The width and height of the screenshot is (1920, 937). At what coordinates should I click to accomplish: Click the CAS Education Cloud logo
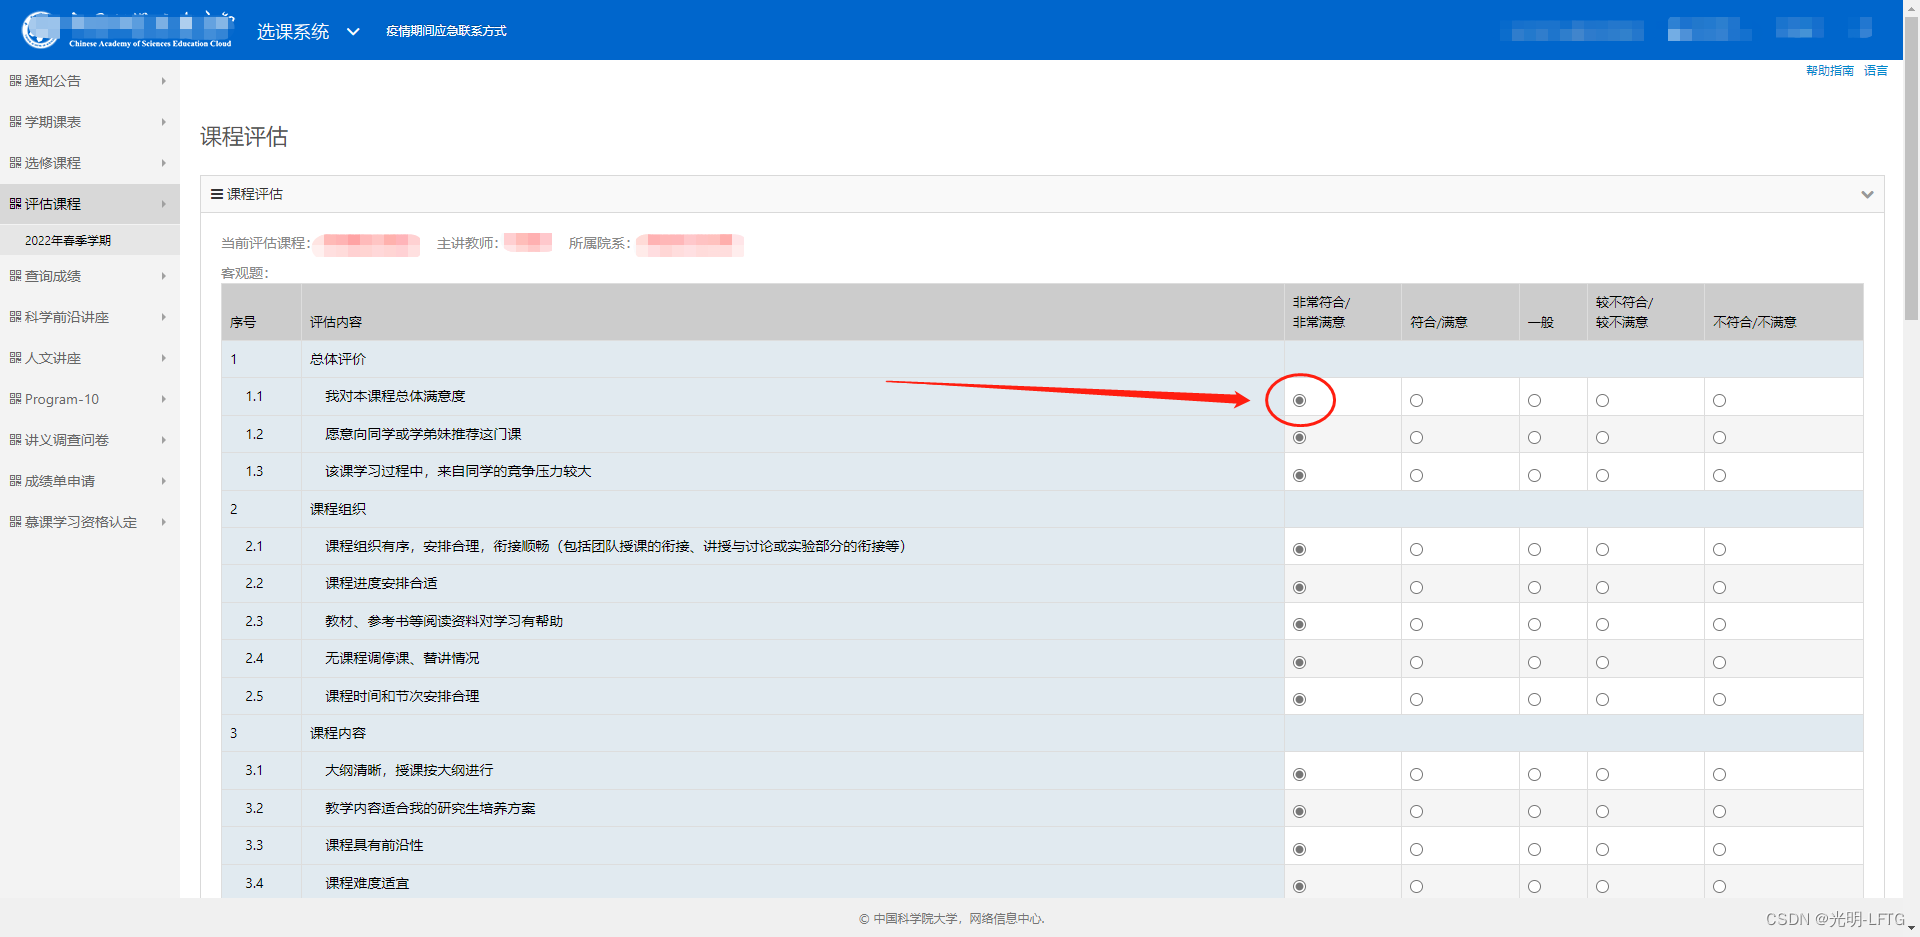[128, 30]
